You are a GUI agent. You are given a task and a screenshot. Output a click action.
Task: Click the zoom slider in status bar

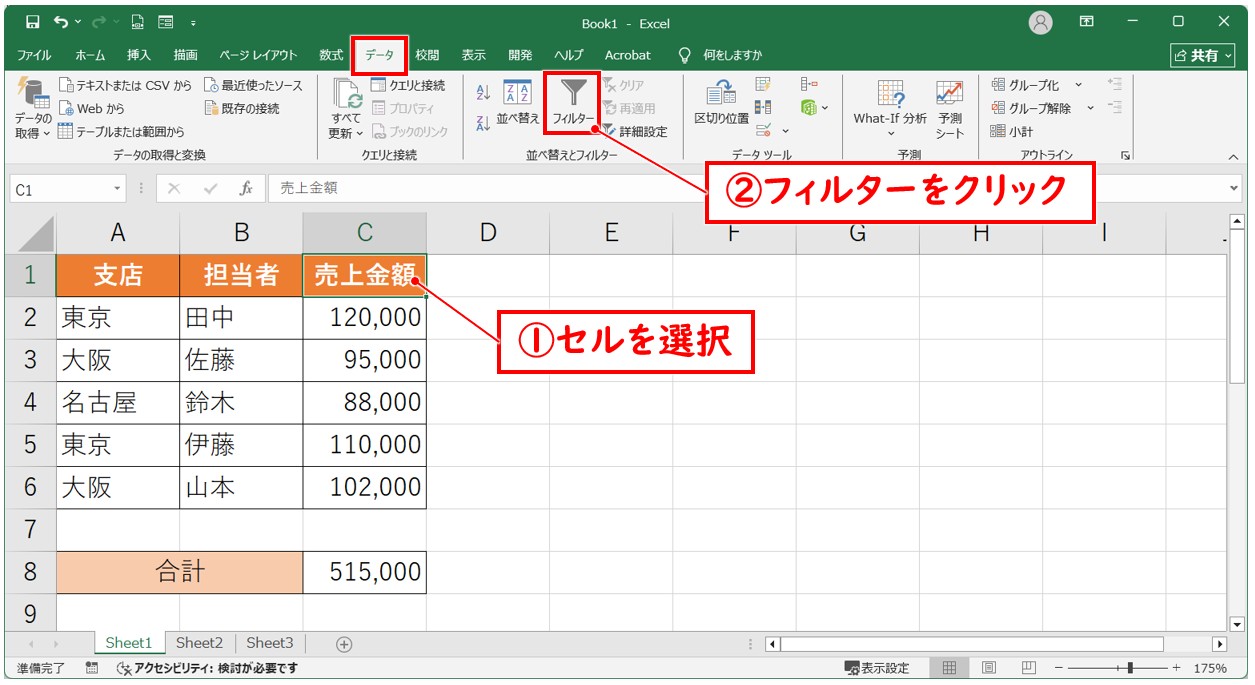pos(1130,668)
